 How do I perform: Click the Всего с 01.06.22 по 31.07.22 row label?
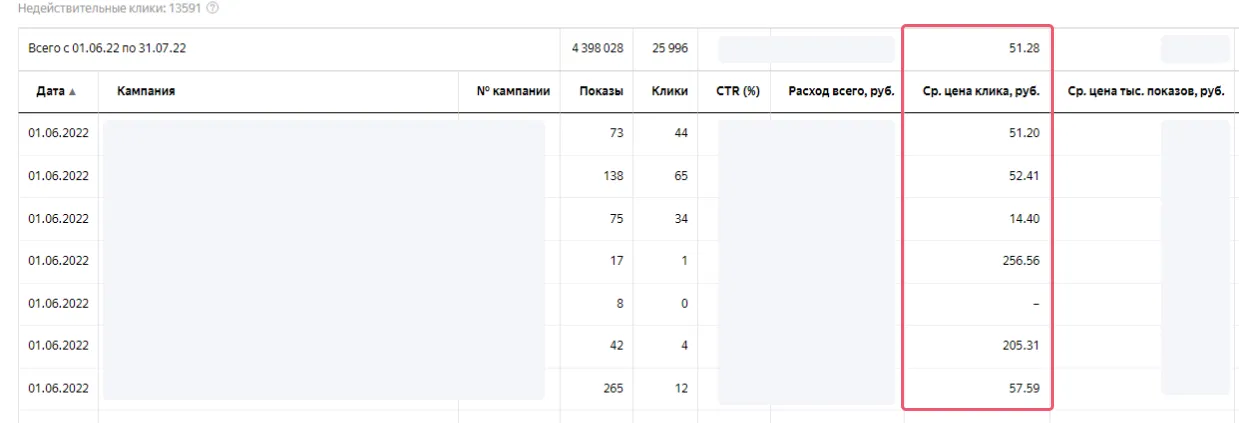click(107, 49)
